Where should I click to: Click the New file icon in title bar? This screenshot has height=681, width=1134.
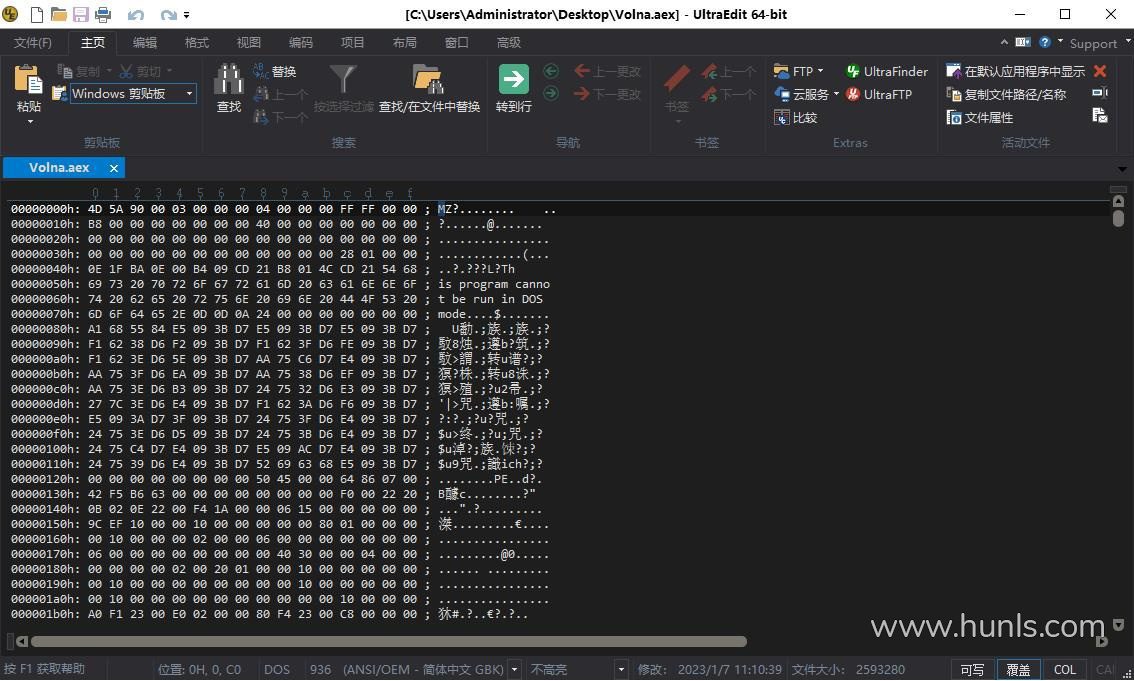(36, 14)
